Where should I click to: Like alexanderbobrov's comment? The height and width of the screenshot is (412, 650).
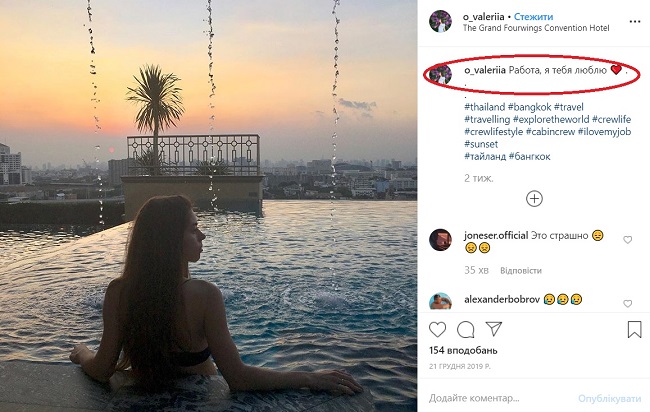coord(628,303)
